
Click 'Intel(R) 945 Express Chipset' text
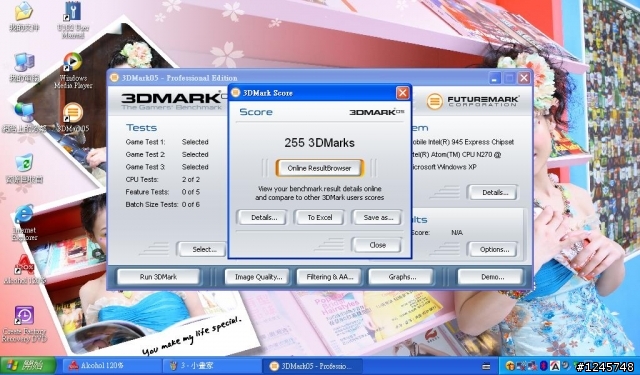point(471,142)
